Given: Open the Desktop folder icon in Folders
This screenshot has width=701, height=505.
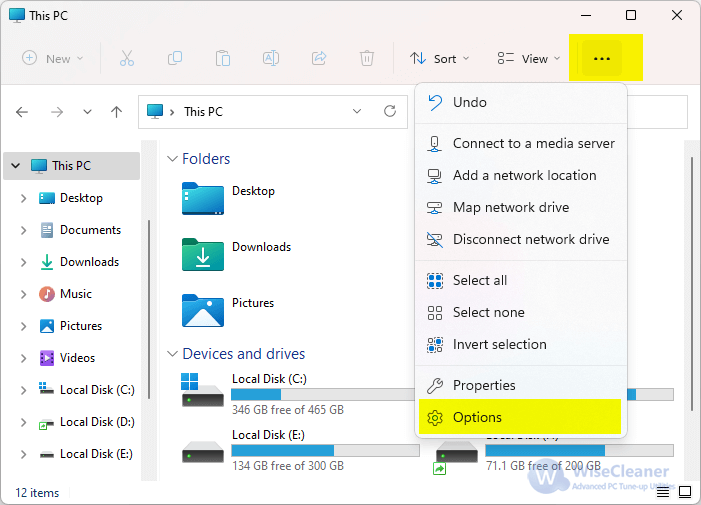Looking at the screenshot, I should click(x=203, y=198).
